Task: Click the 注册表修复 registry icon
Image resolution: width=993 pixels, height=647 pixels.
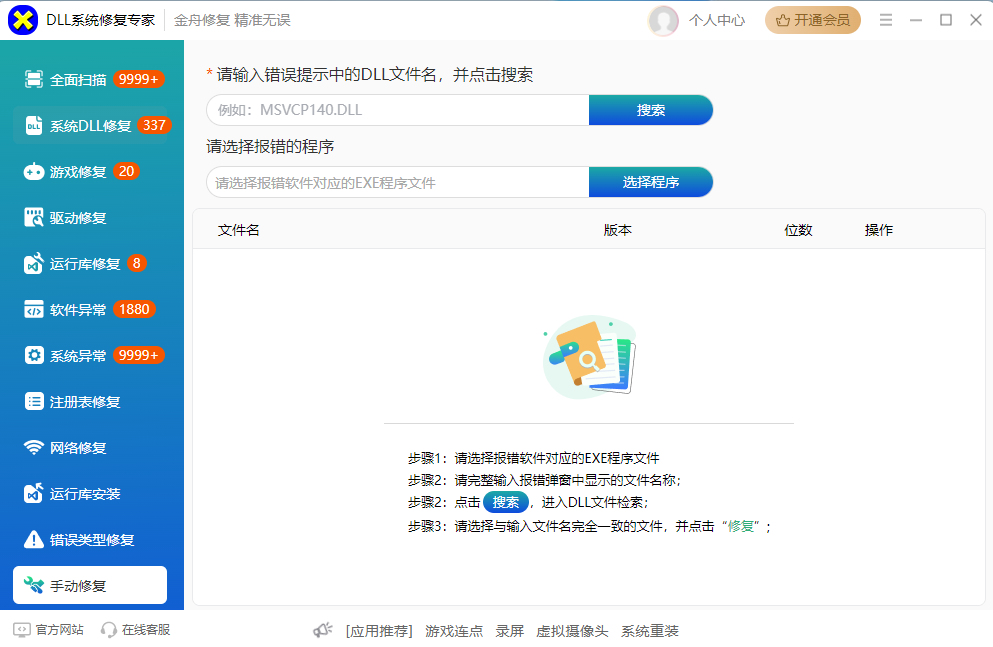Action: click(x=34, y=402)
